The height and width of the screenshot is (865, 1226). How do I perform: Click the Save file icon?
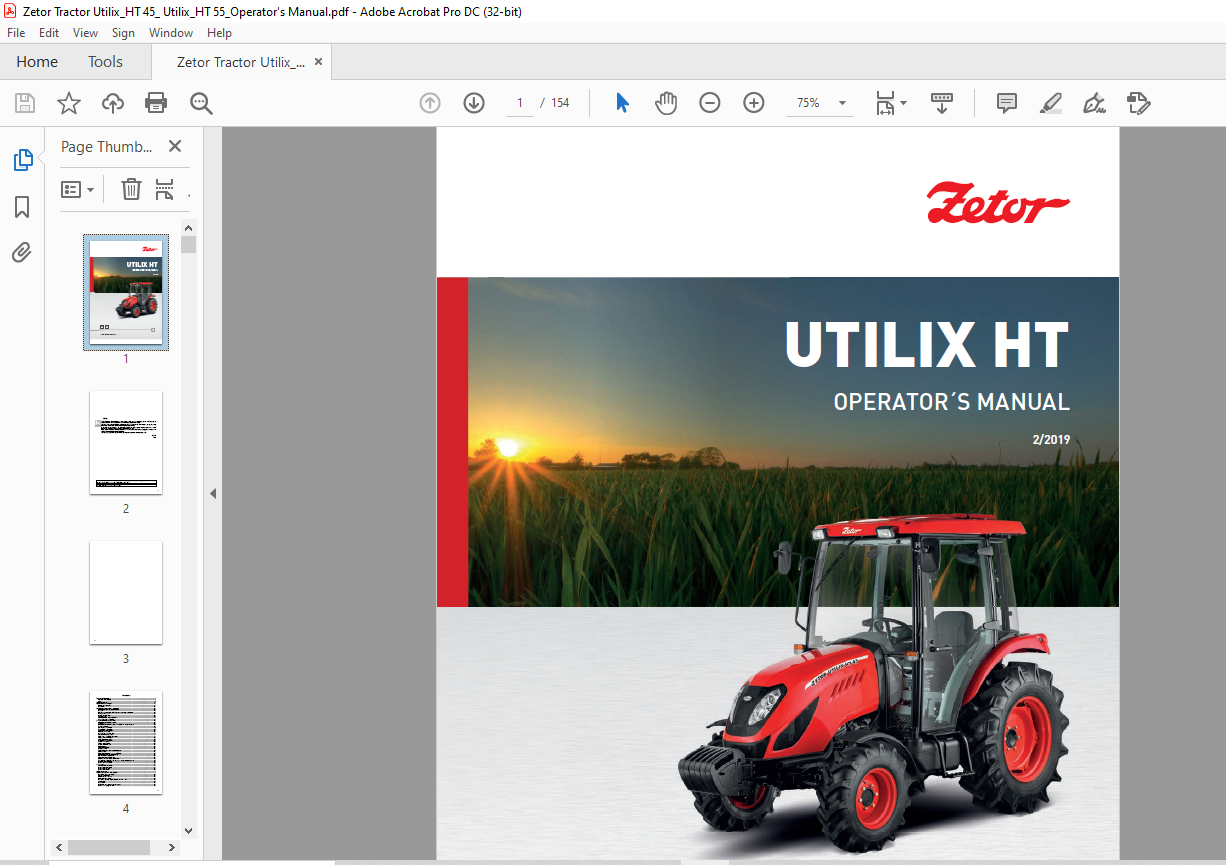25,103
